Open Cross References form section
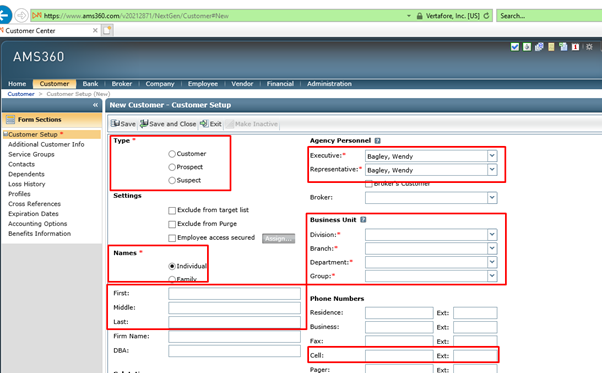 pyautogui.click(x=34, y=204)
